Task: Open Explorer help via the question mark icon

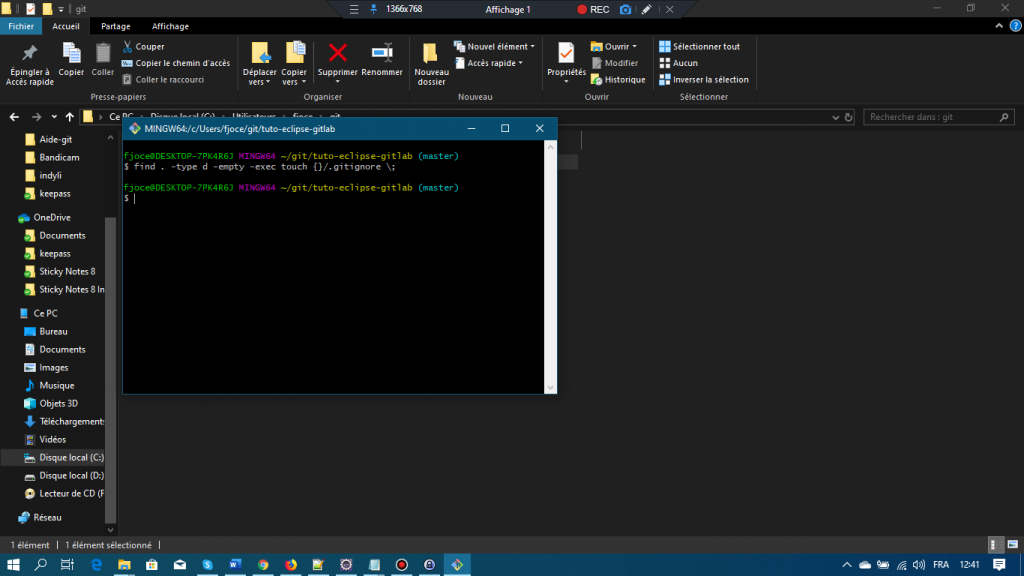Action: pyautogui.click(x=1016, y=26)
